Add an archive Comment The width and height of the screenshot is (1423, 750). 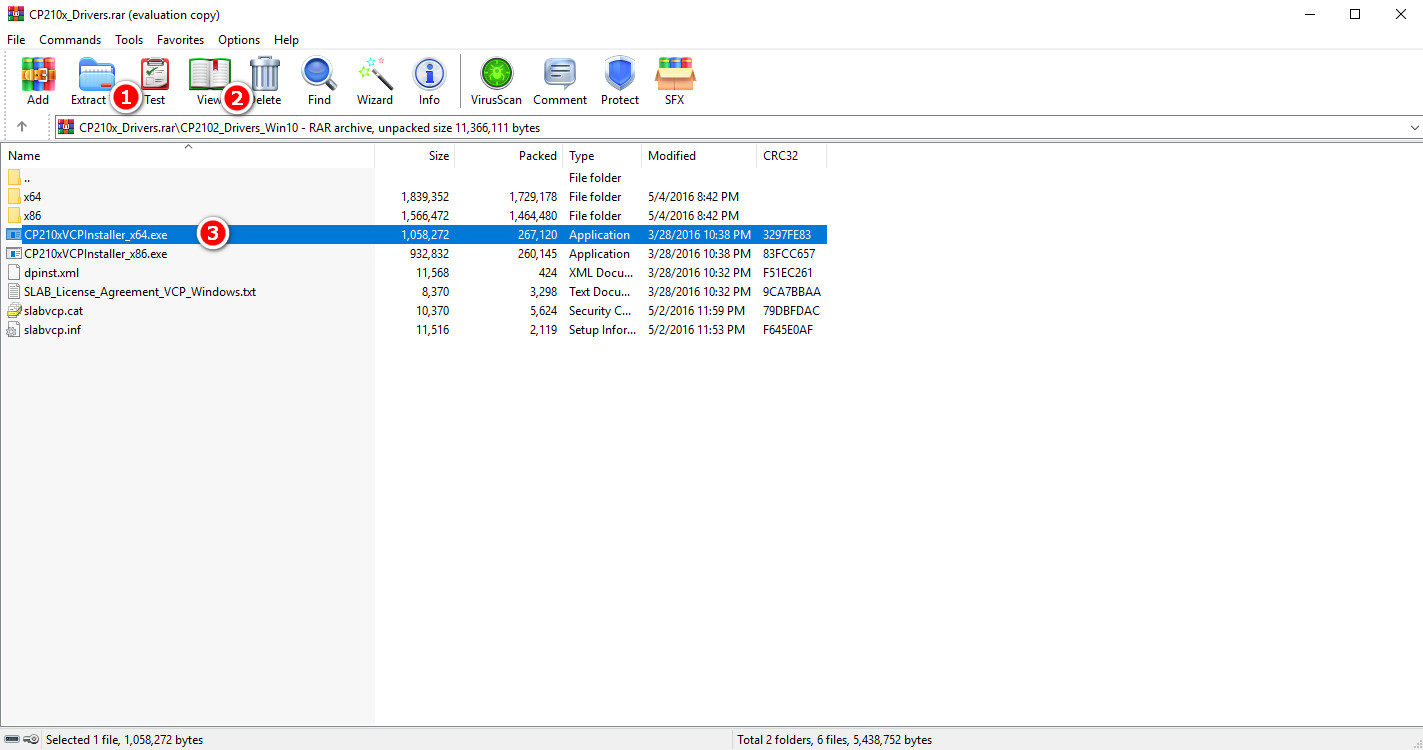(560, 80)
